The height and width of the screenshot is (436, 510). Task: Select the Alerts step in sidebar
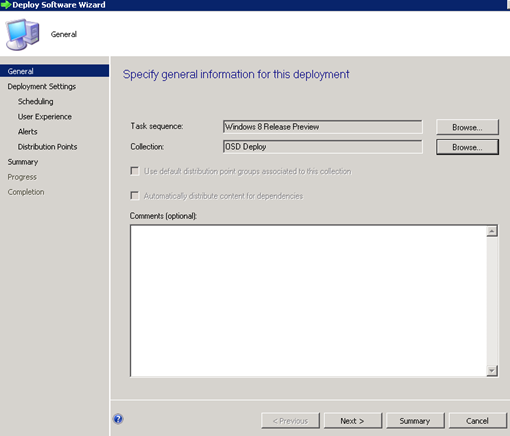click(x=28, y=132)
